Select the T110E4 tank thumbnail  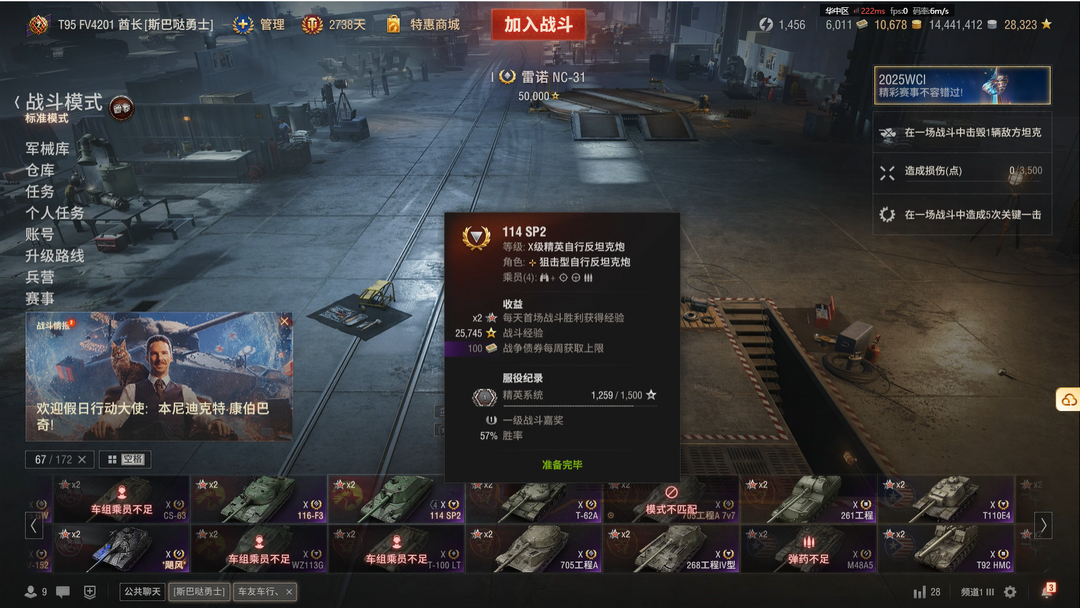pos(945,499)
